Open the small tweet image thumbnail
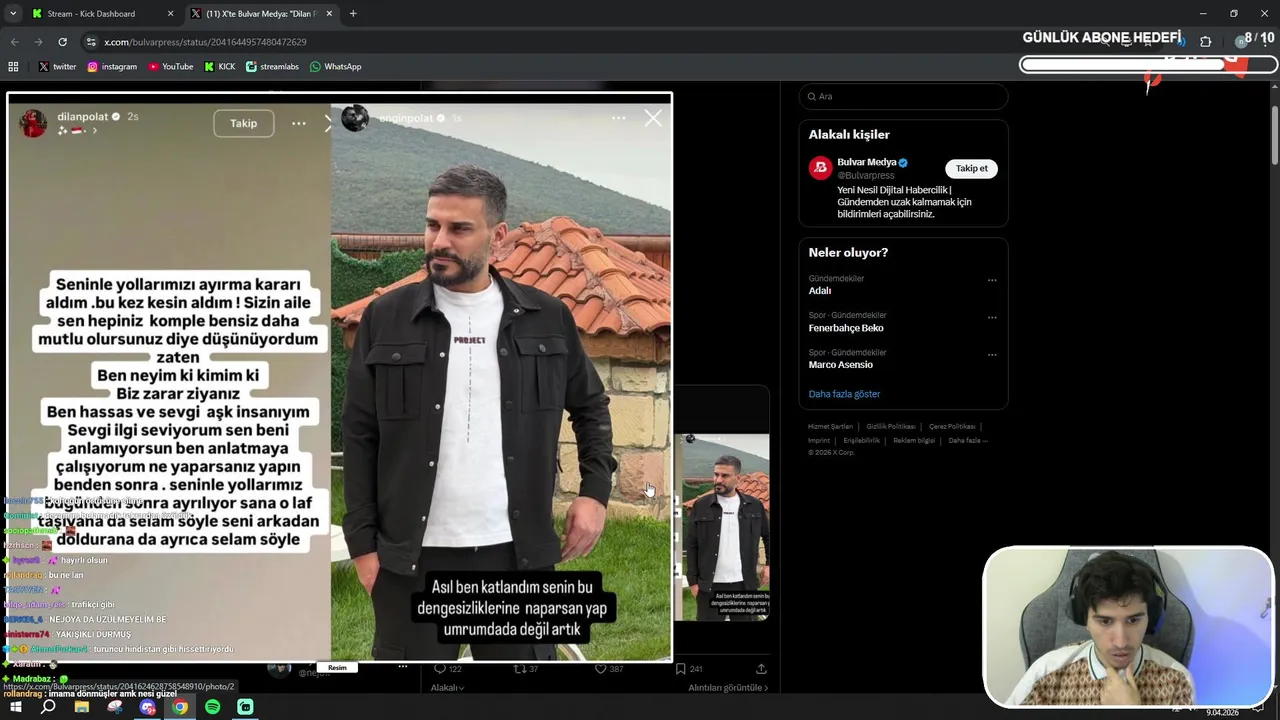This screenshot has height=720, width=1280. click(x=722, y=527)
